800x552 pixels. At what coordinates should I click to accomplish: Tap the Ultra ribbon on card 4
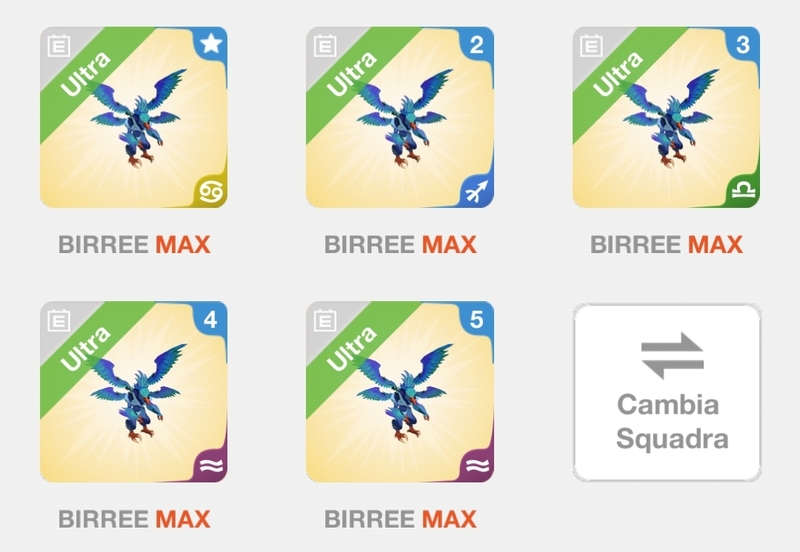85,348
